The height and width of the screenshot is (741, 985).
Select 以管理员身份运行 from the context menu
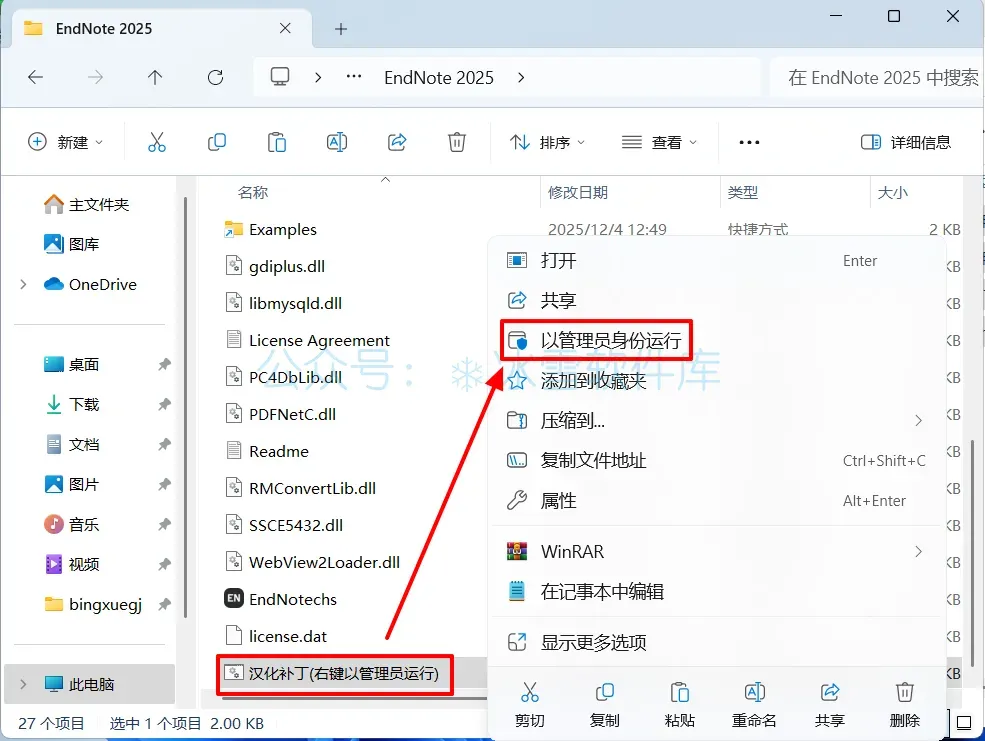coord(717,340)
